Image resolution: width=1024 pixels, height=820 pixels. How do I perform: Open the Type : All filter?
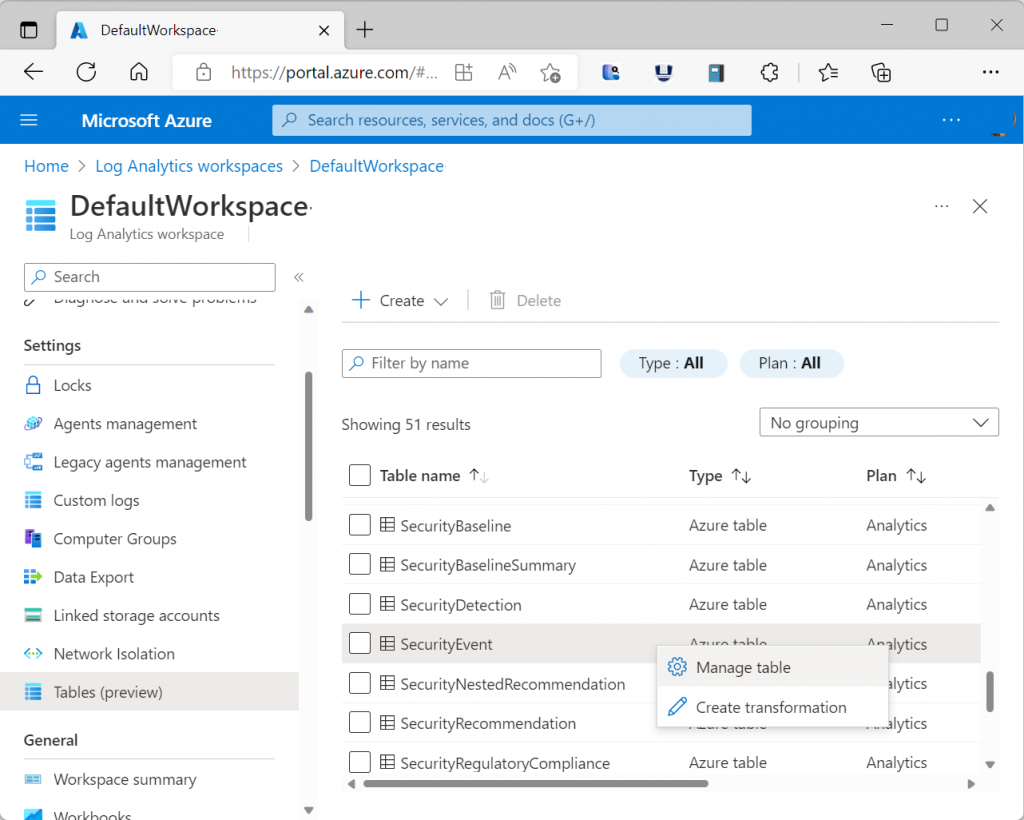[x=670, y=363]
